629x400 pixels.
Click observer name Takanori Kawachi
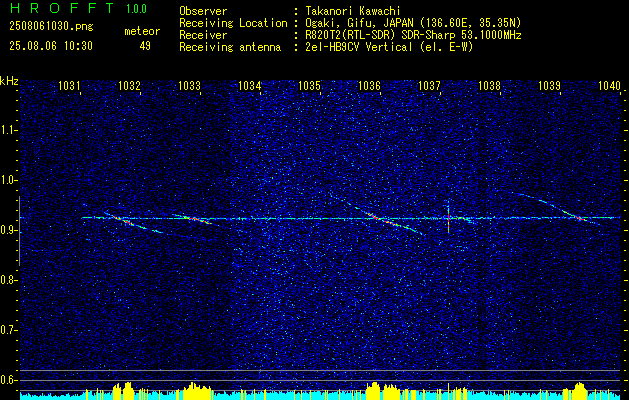point(351,11)
